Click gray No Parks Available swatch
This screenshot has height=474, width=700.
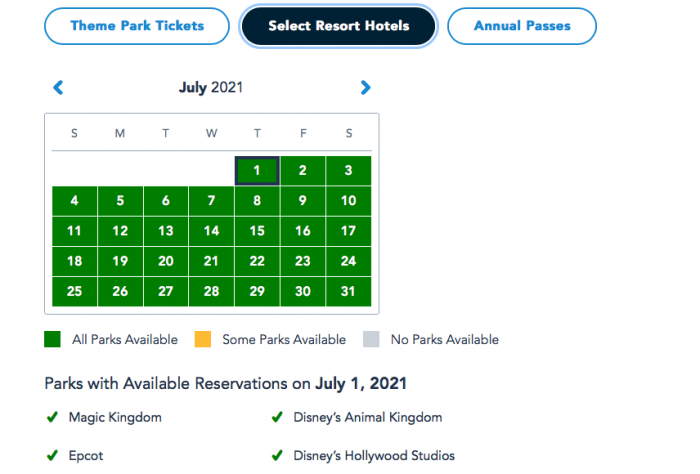click(373, 339)
